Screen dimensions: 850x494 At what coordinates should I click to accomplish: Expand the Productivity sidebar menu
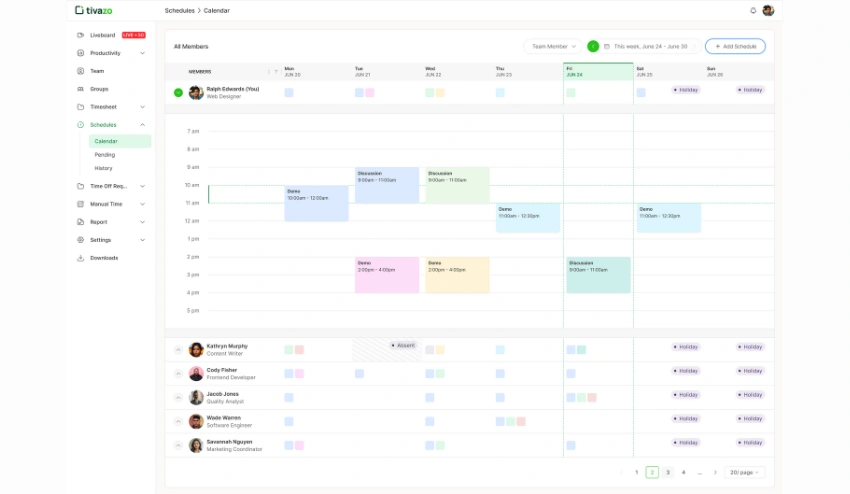(x=142, y=53)
